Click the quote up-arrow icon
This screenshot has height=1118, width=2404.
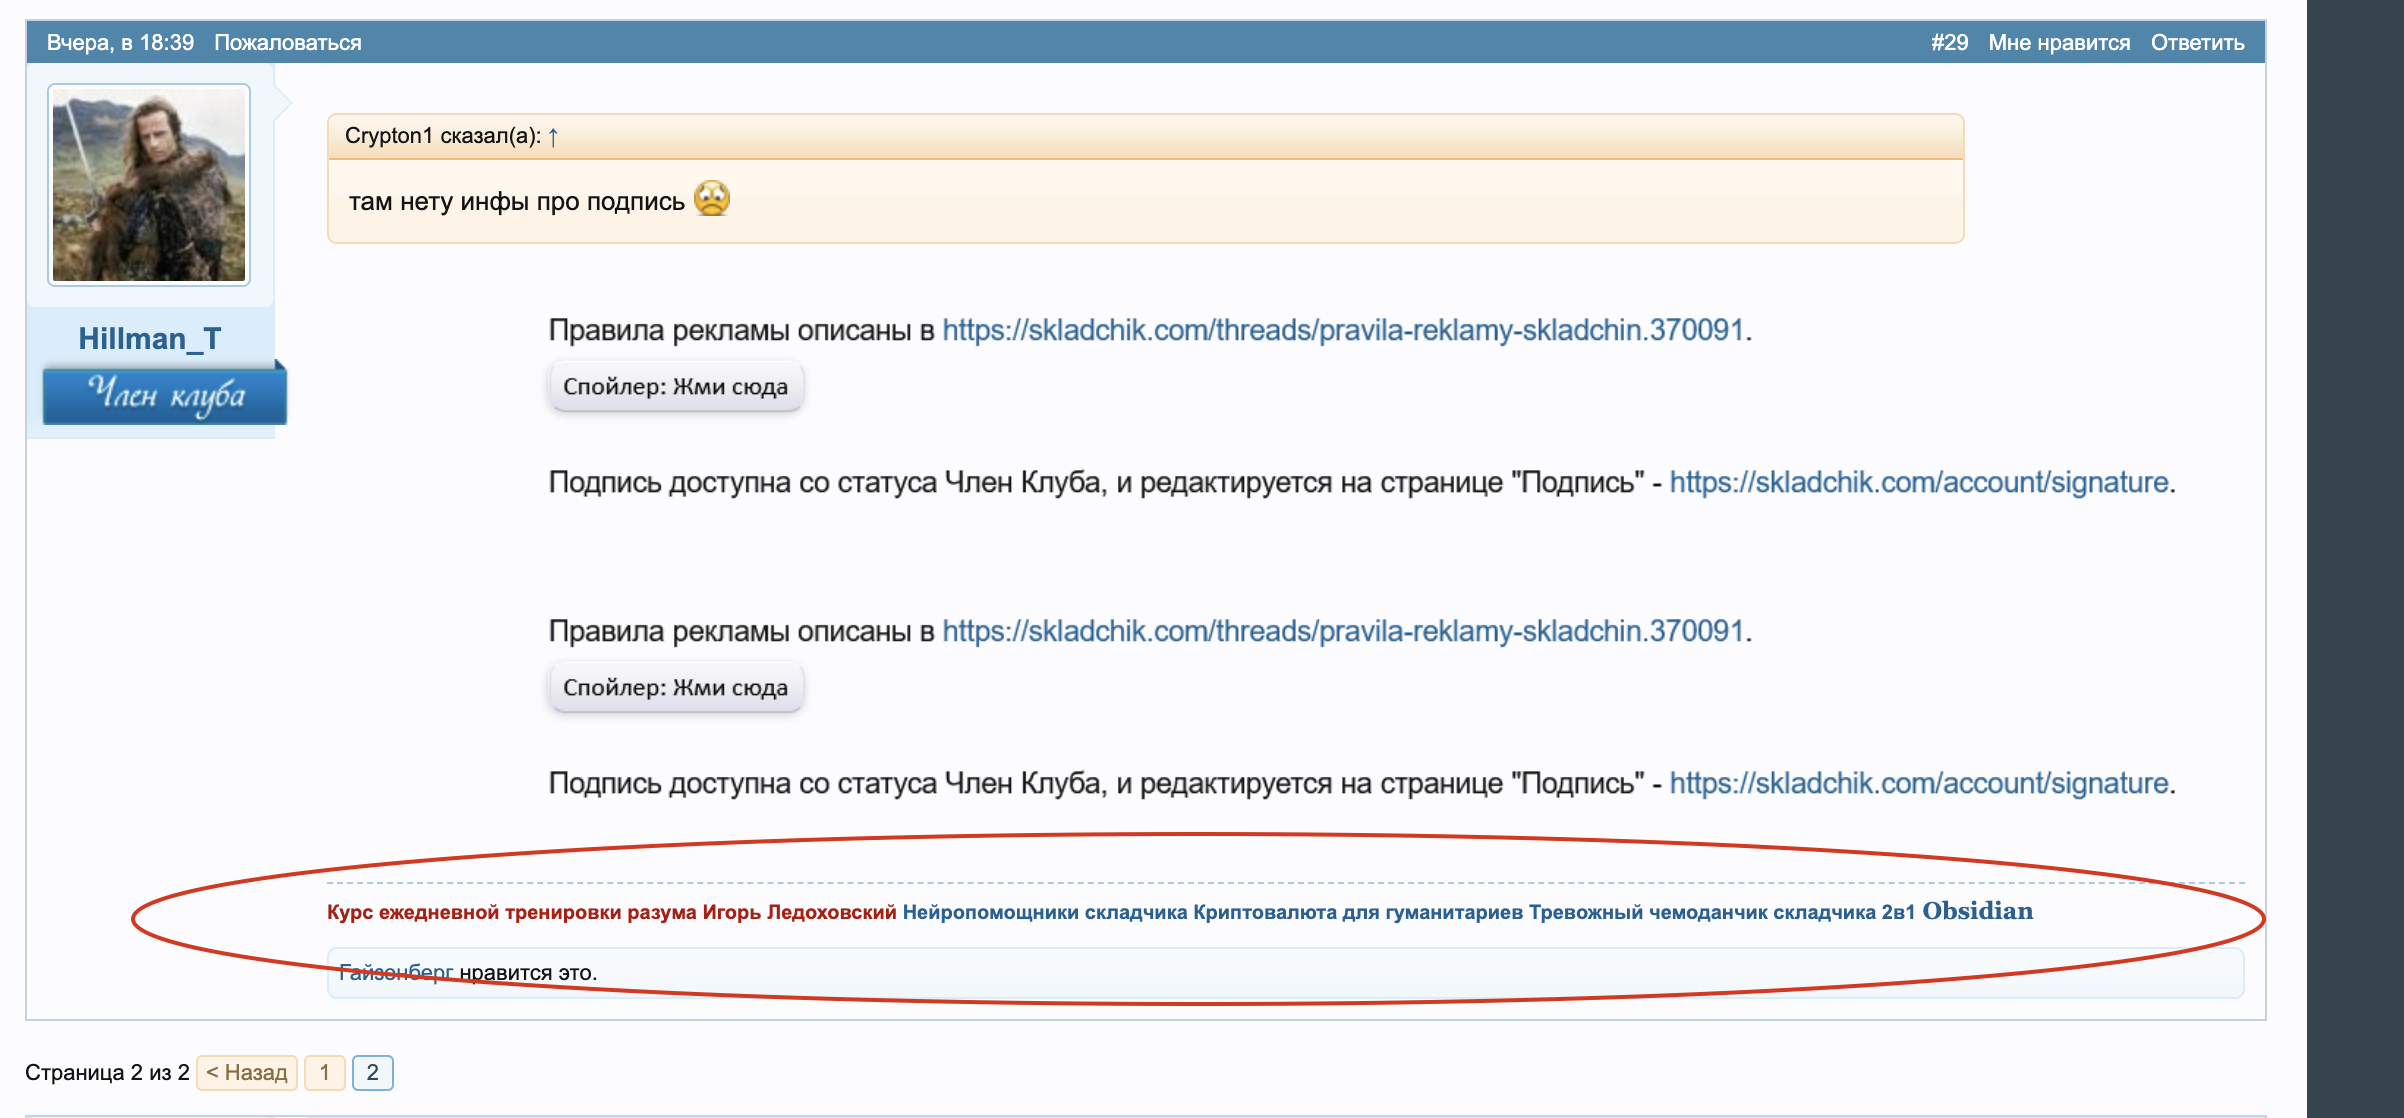pyautogui.click(x=553, y=137)
